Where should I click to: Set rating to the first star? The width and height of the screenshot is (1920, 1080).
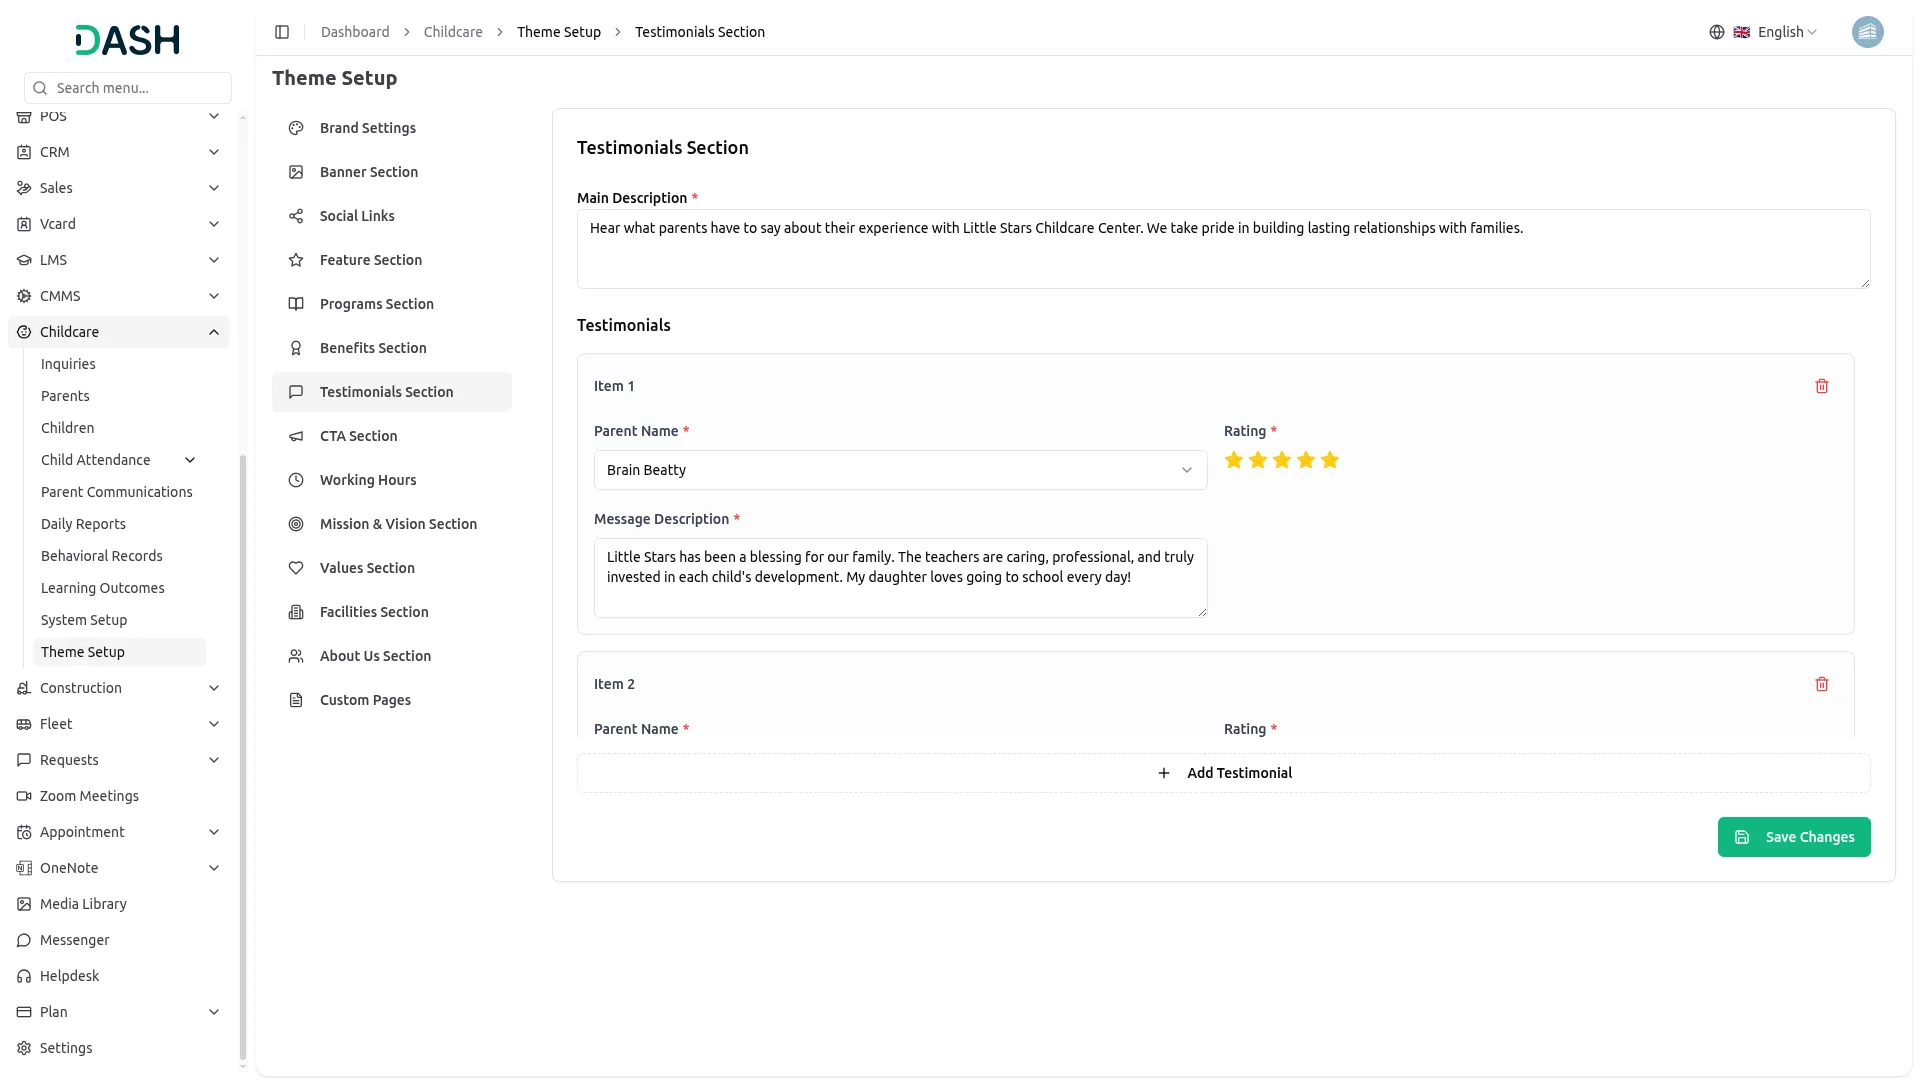click(1234, 460)
